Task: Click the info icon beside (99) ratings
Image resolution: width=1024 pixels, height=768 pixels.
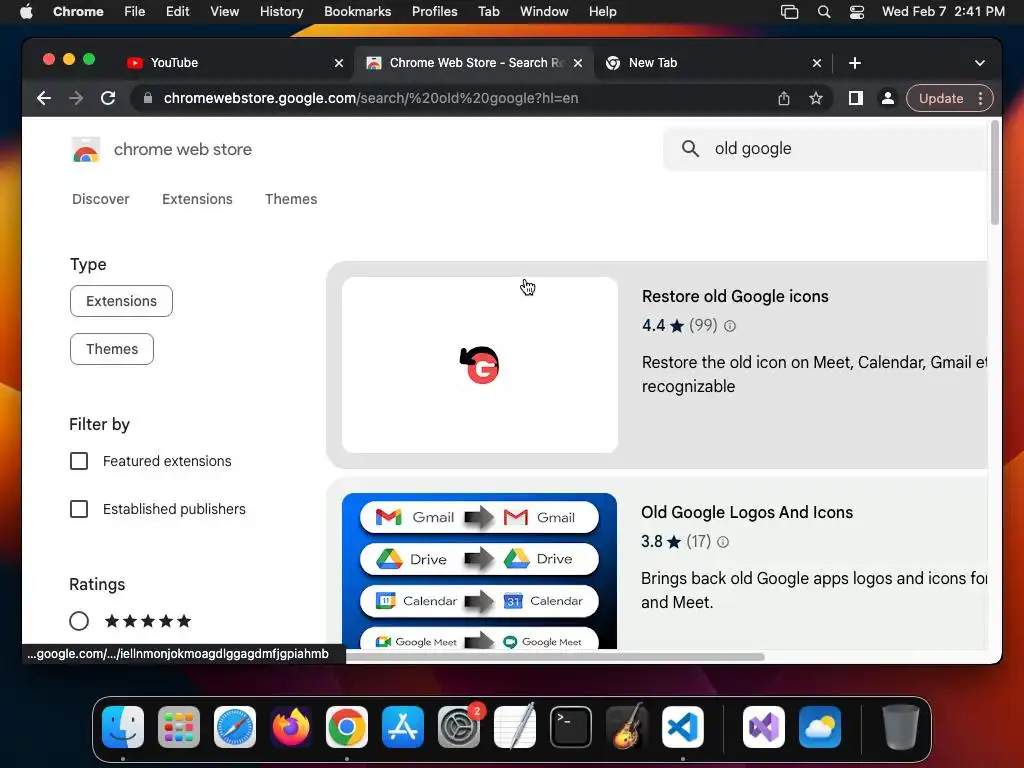Action: 730,326
